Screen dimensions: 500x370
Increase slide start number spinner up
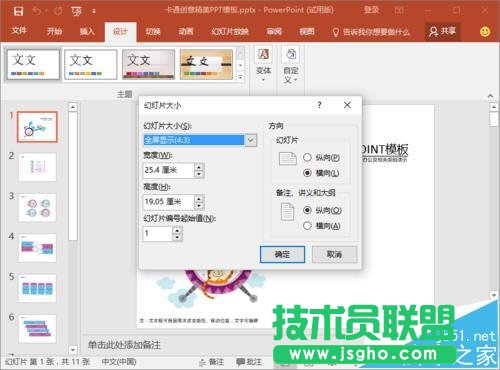[x=177, y=230]
